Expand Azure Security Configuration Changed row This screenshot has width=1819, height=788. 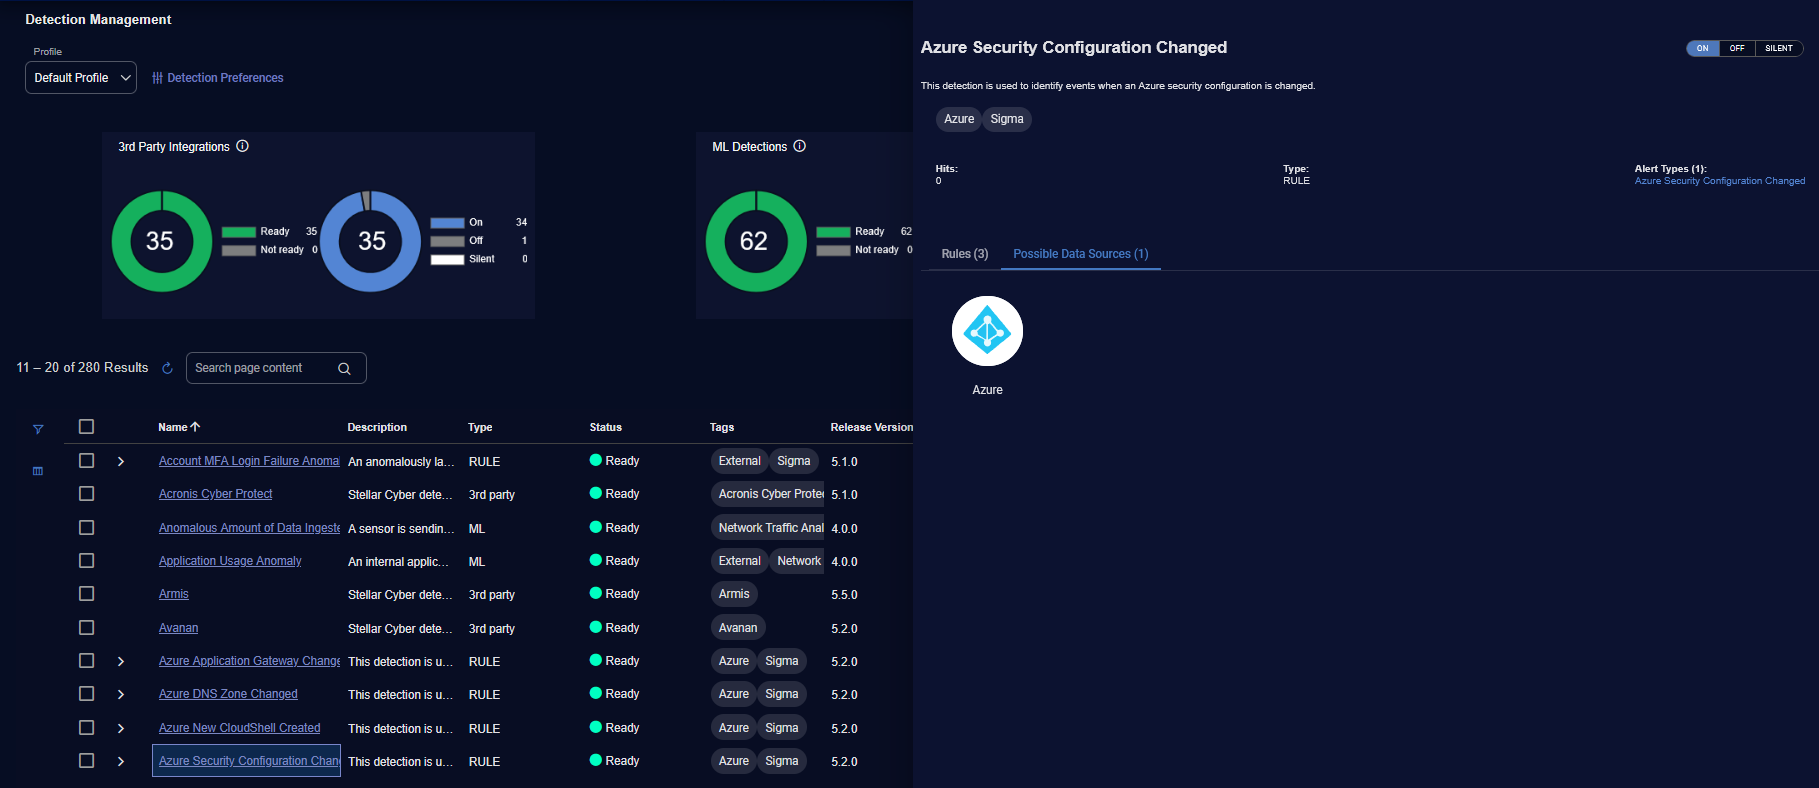tap(121, 761)
